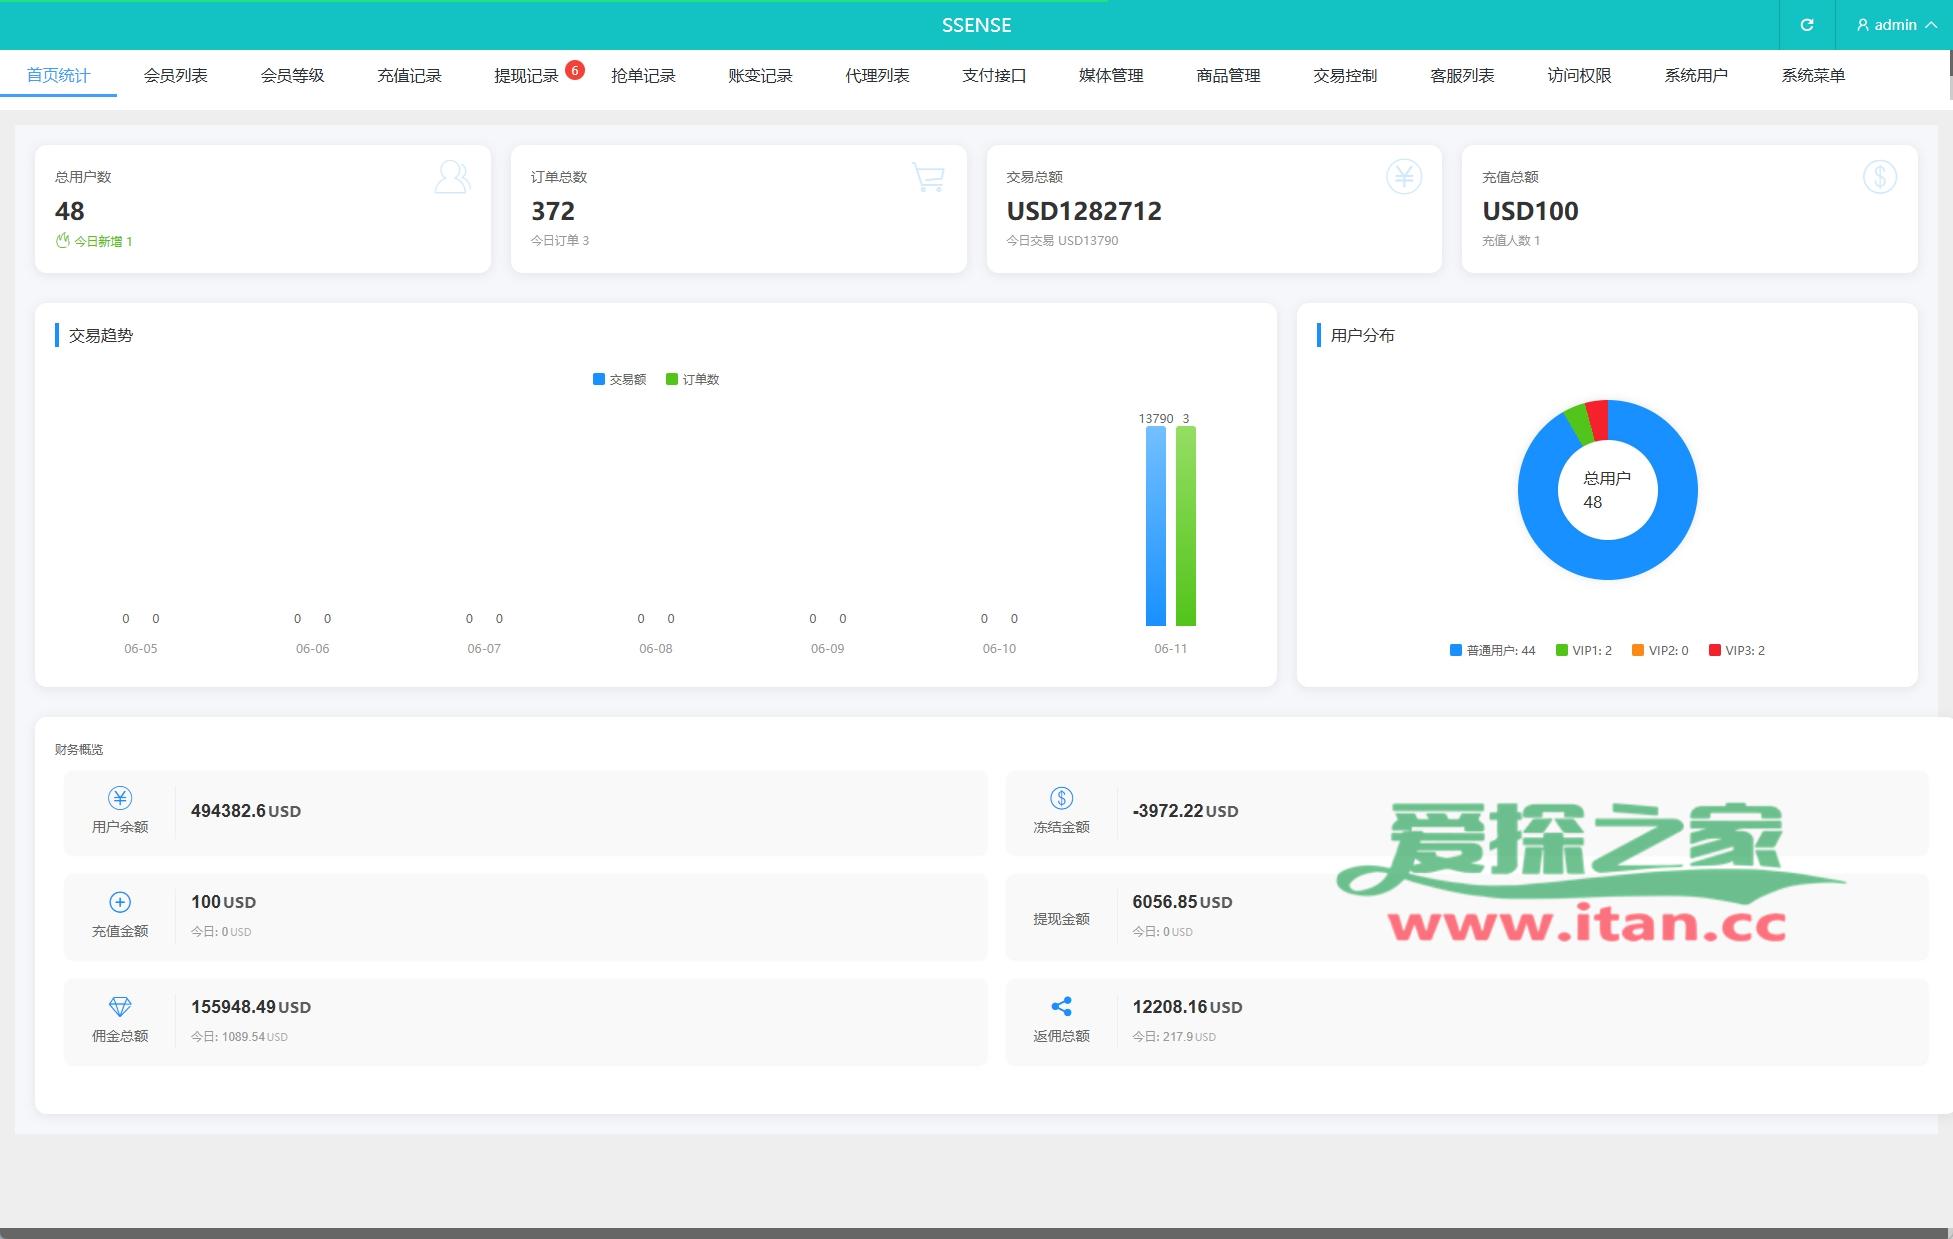Screen dimensions: 1953x1239
Task: Toggle the 交易额 legend in trend chart
Action: point(619,379)
